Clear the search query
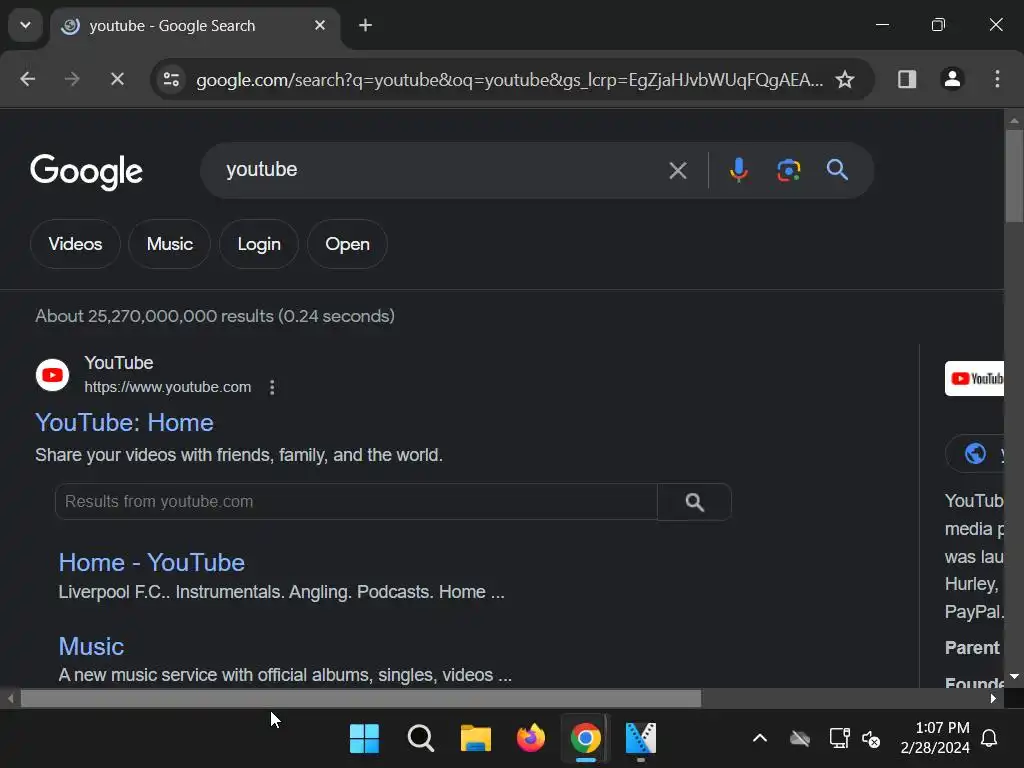 [x=678, y=170]
